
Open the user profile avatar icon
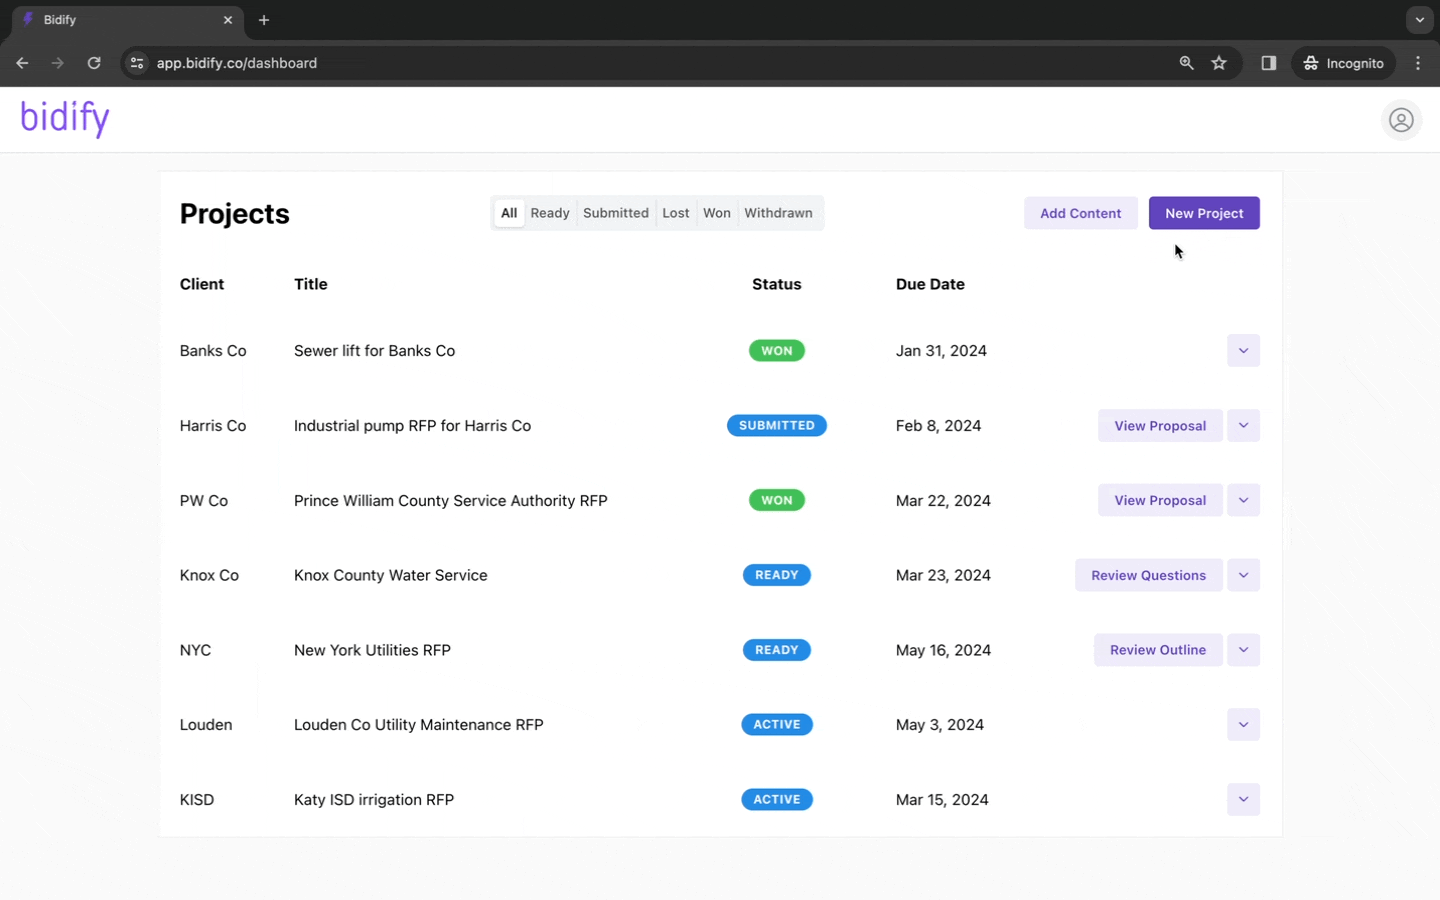(x=1401, y=120)
